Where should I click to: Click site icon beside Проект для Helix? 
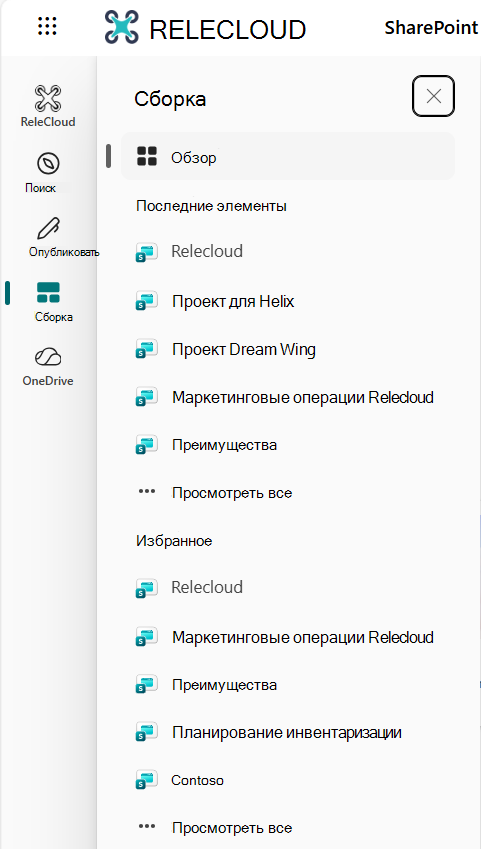coord(146,301)
